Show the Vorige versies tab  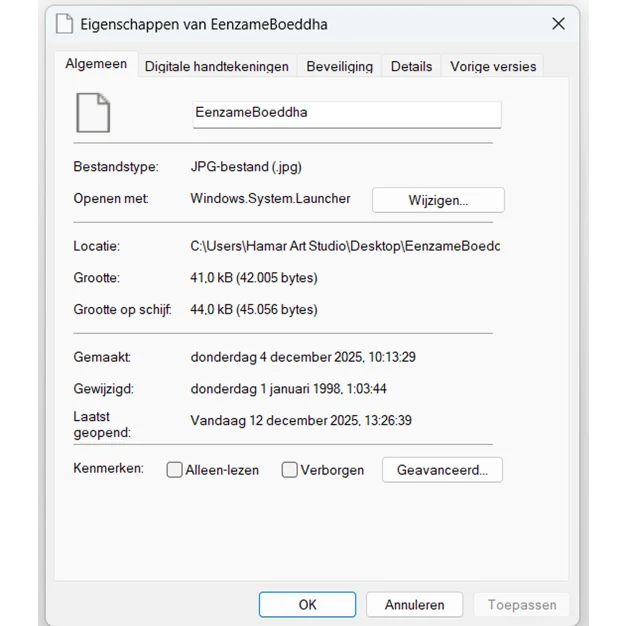[x=493, y=66]
